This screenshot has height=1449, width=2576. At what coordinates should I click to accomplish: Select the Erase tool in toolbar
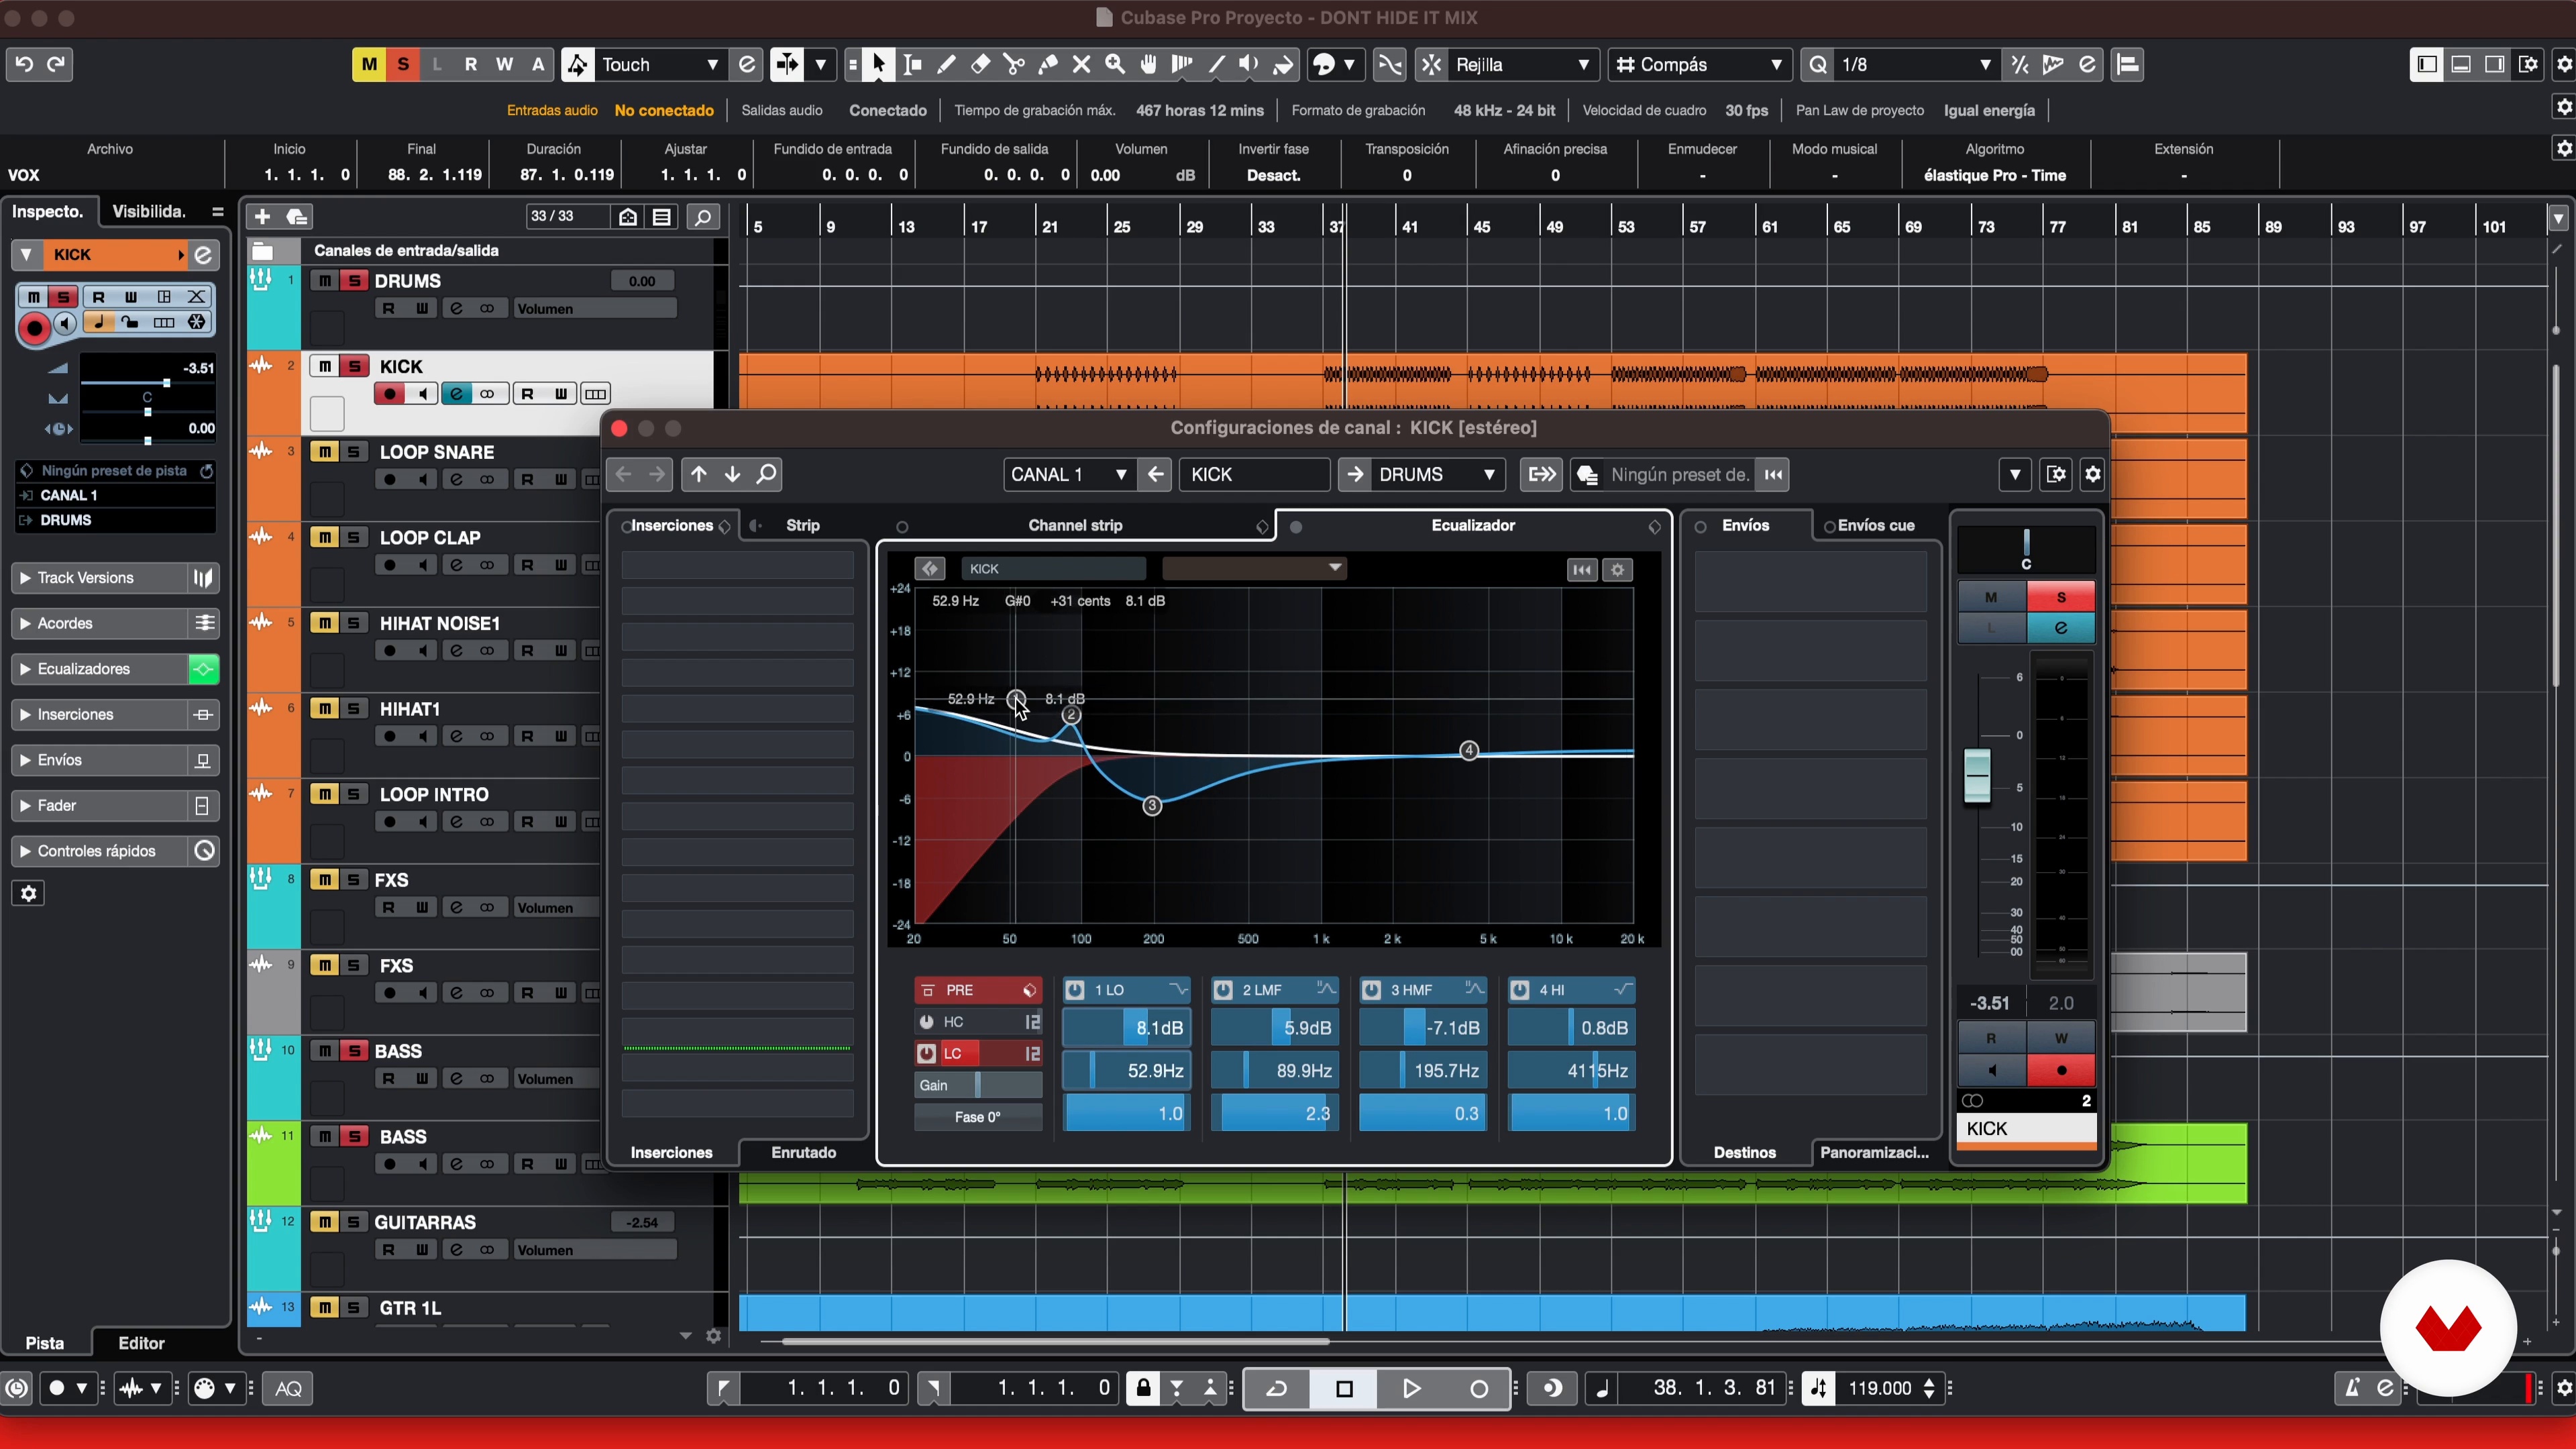pyautogui.click(x=980, y=65)
